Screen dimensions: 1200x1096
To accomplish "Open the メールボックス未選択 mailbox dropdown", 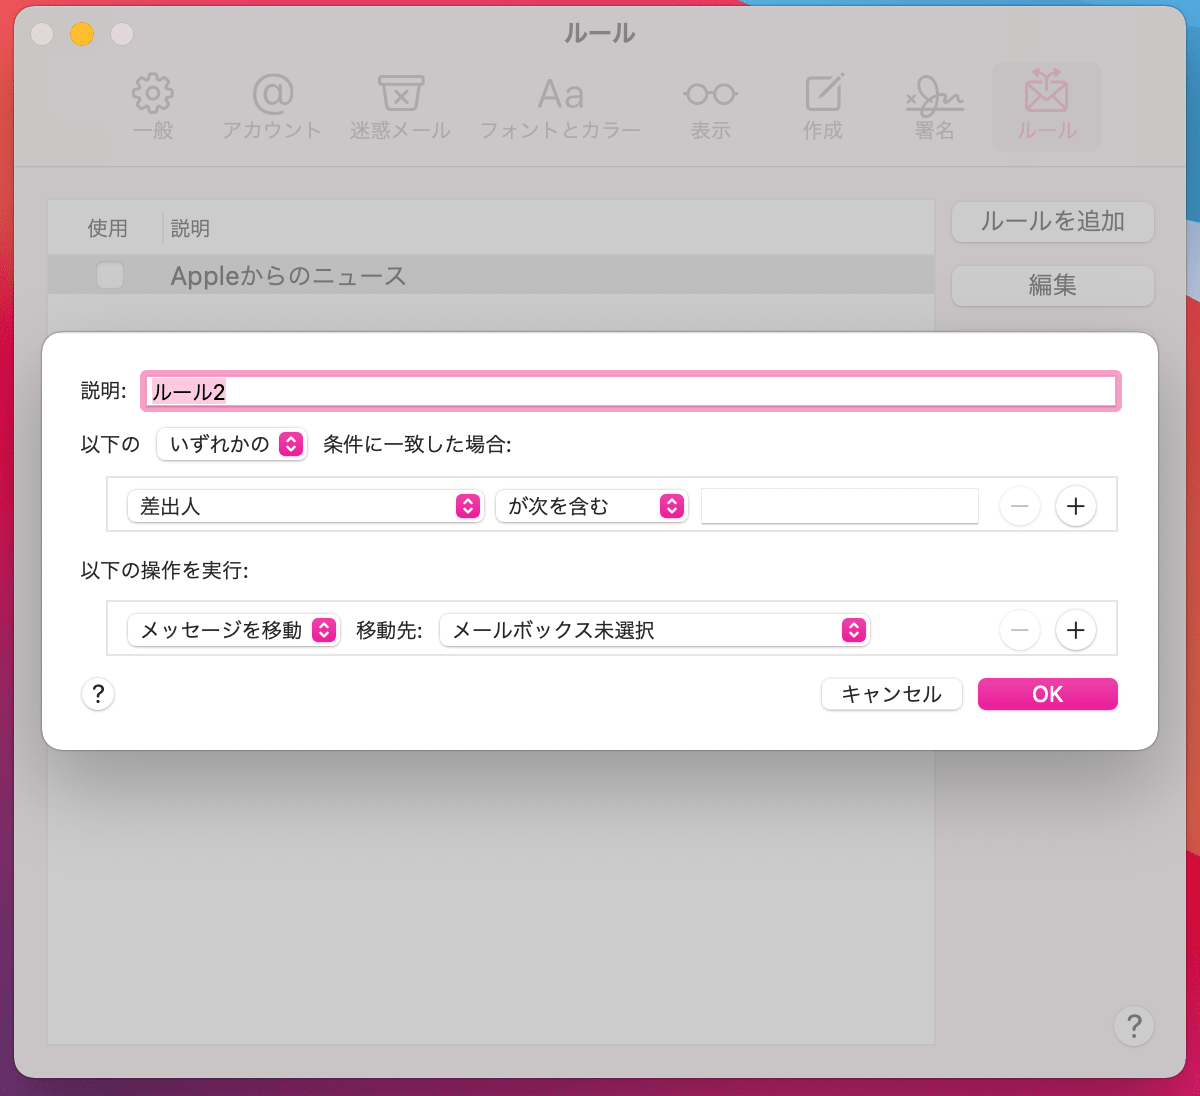I will tap(654, 630).
